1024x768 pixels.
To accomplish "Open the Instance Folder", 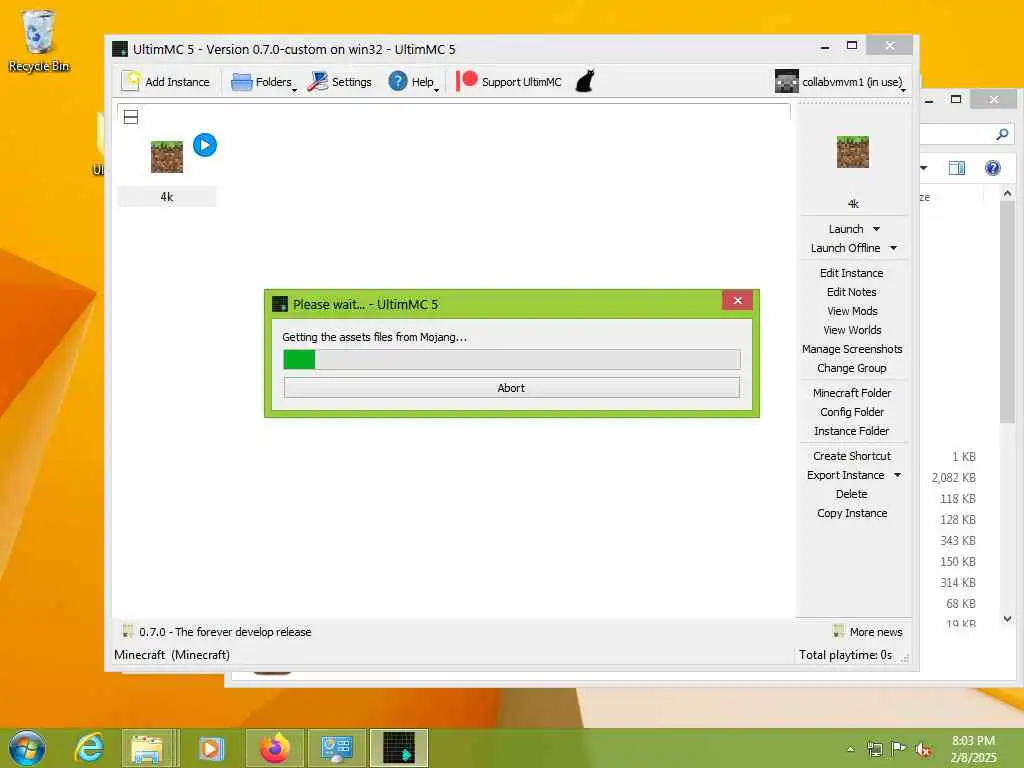I will pyautogui.click(x=852, y=430).
